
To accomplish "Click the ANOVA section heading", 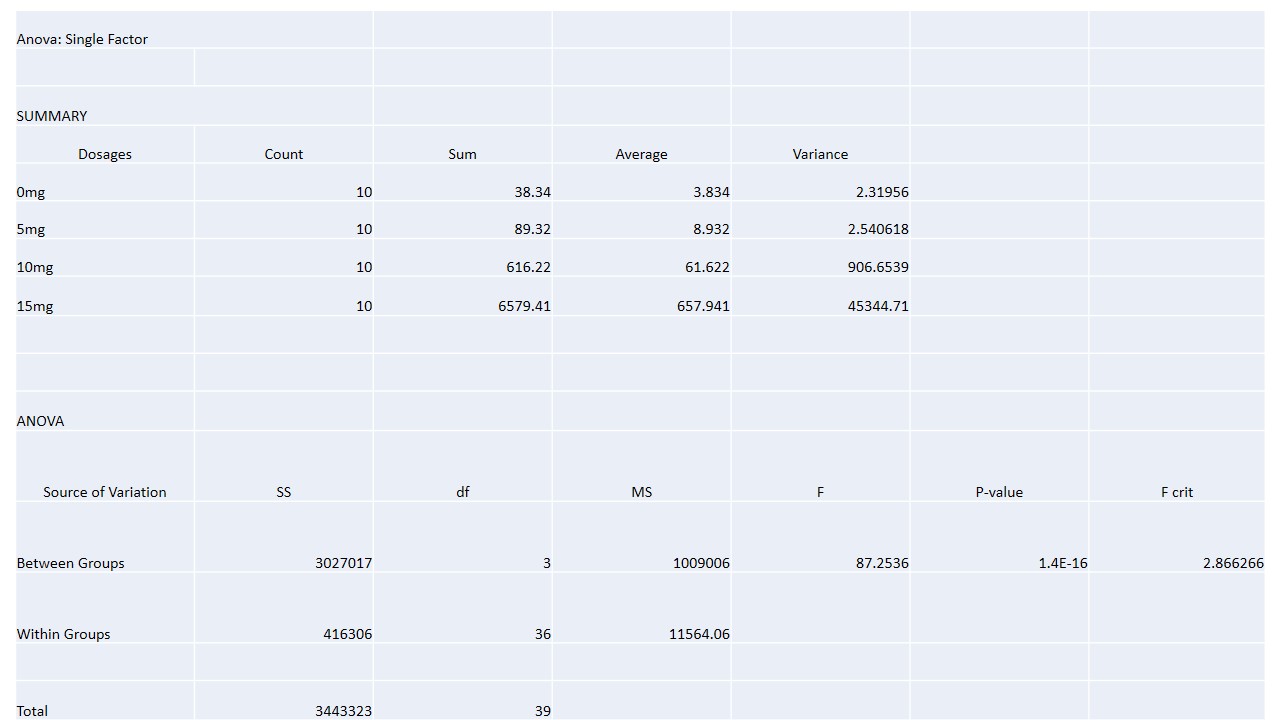I will click(x=40, y=421).
